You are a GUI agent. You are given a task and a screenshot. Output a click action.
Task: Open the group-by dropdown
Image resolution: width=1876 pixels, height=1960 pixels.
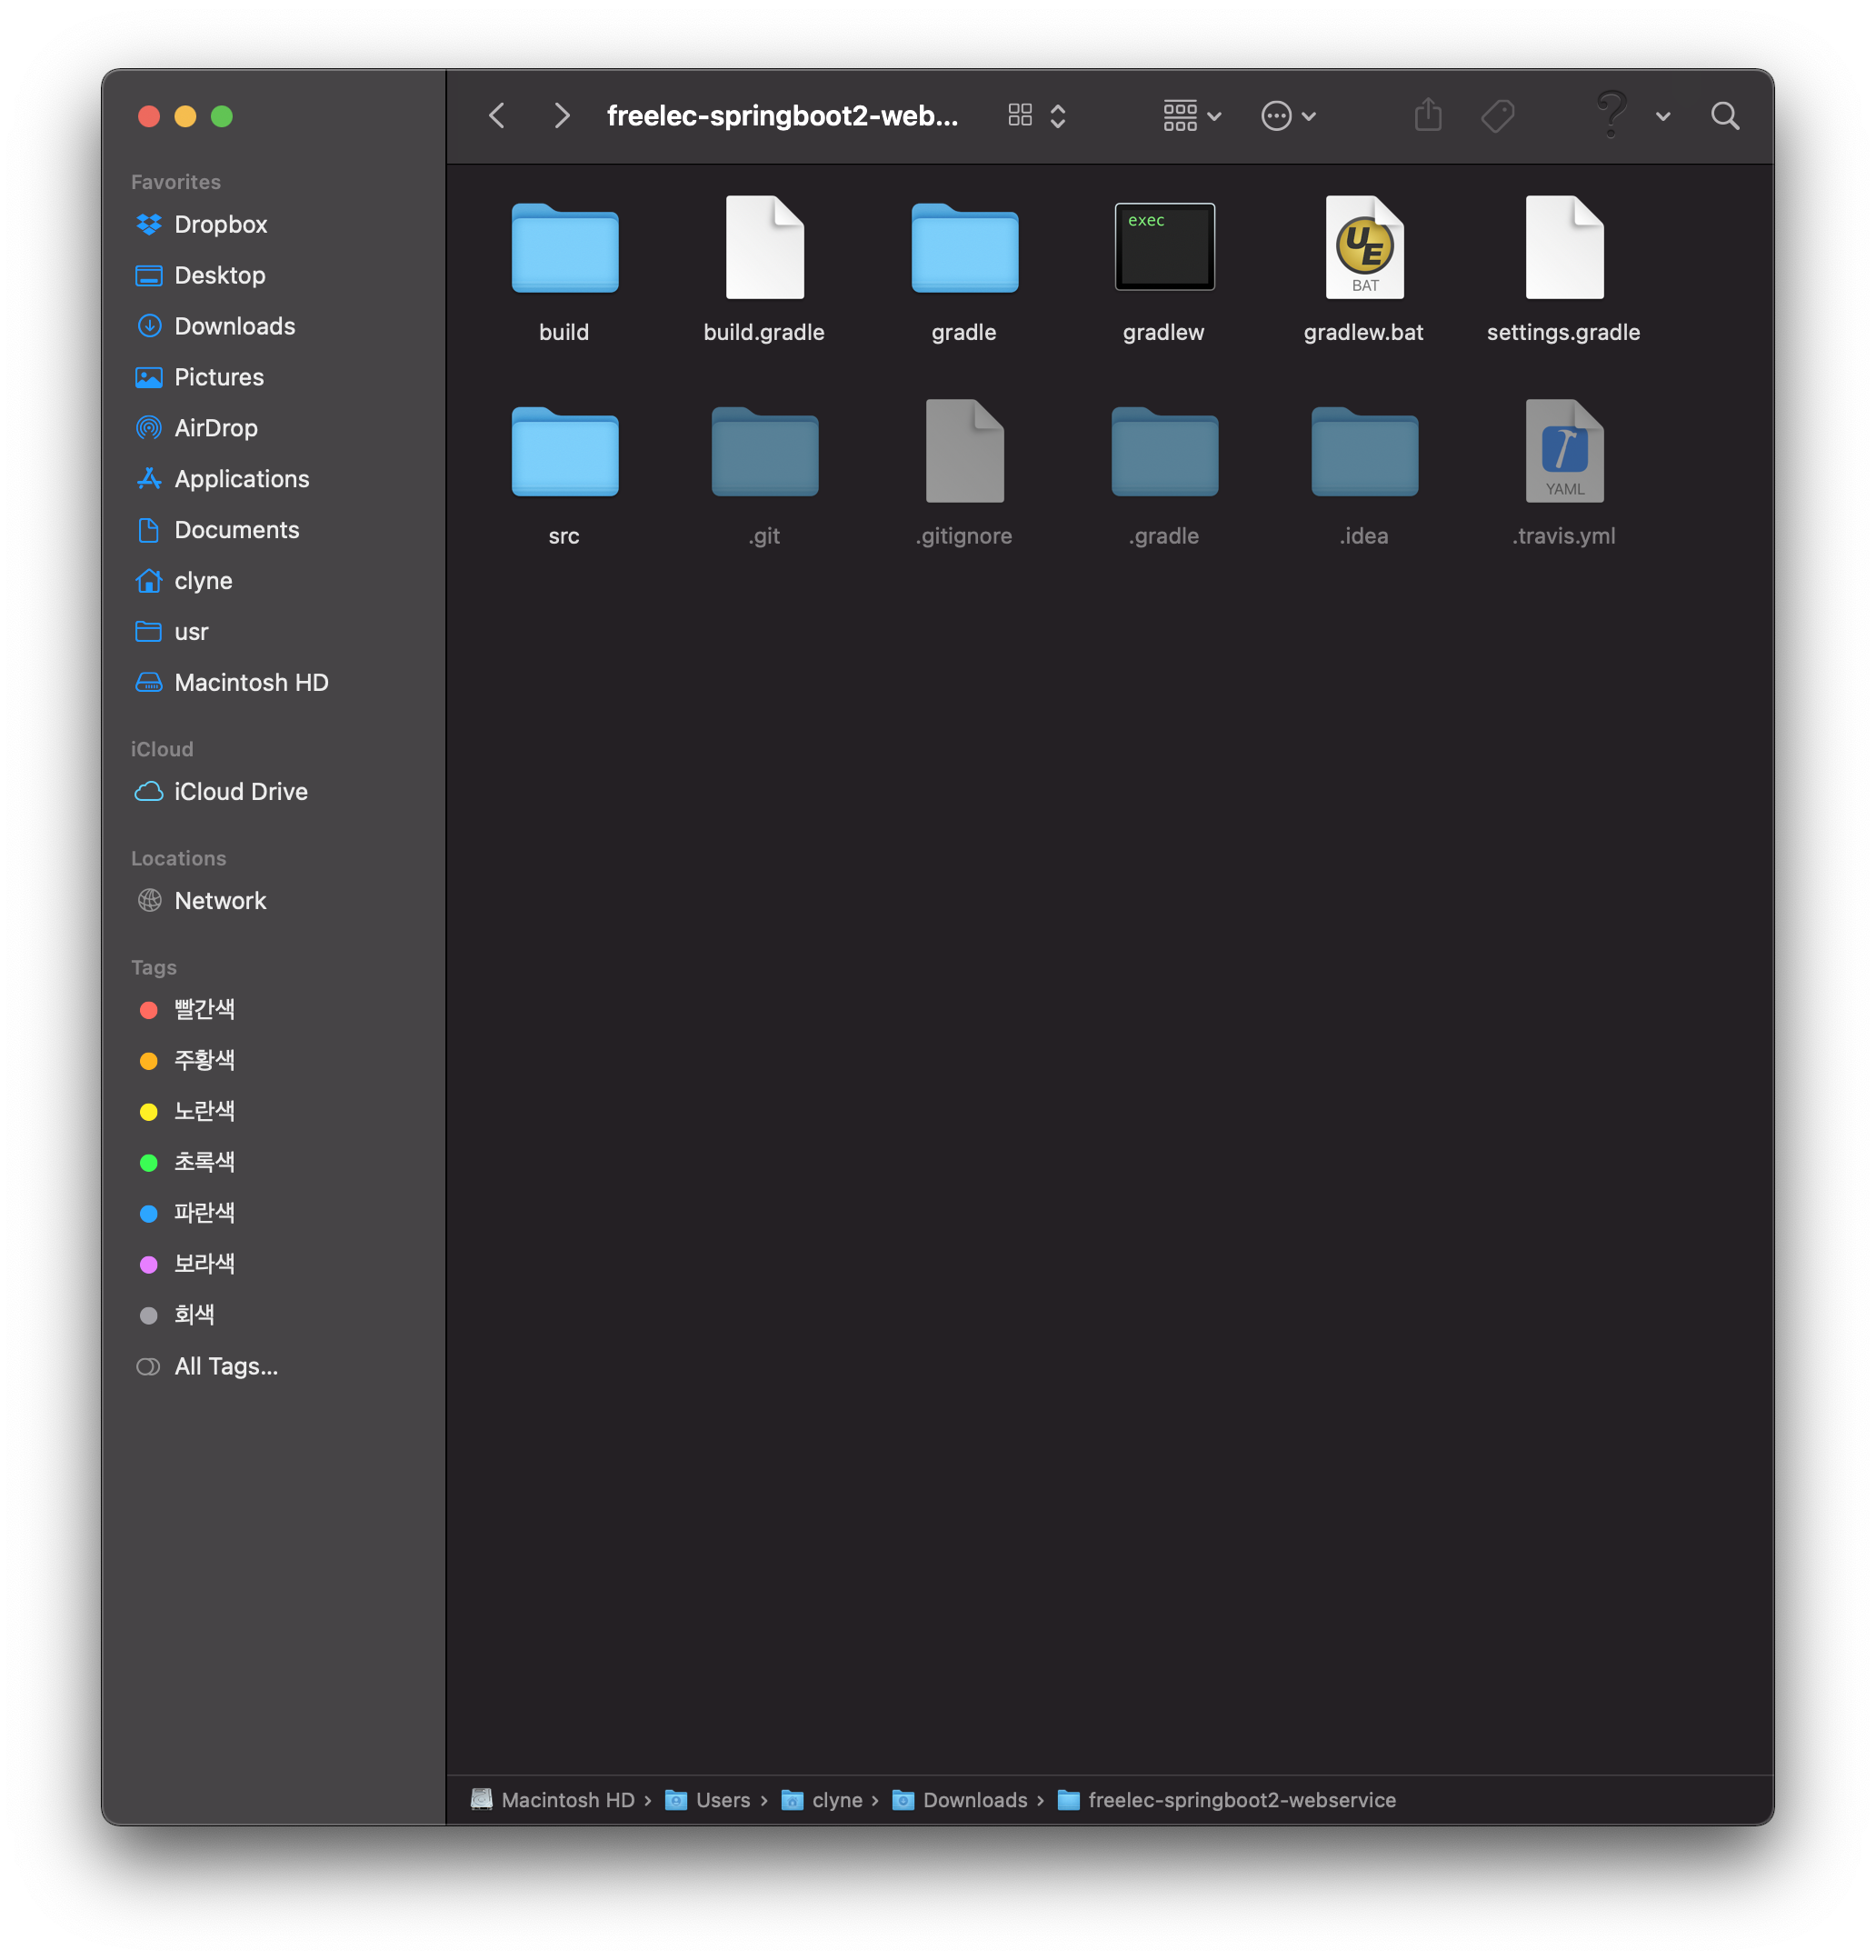click(1192, 116)
